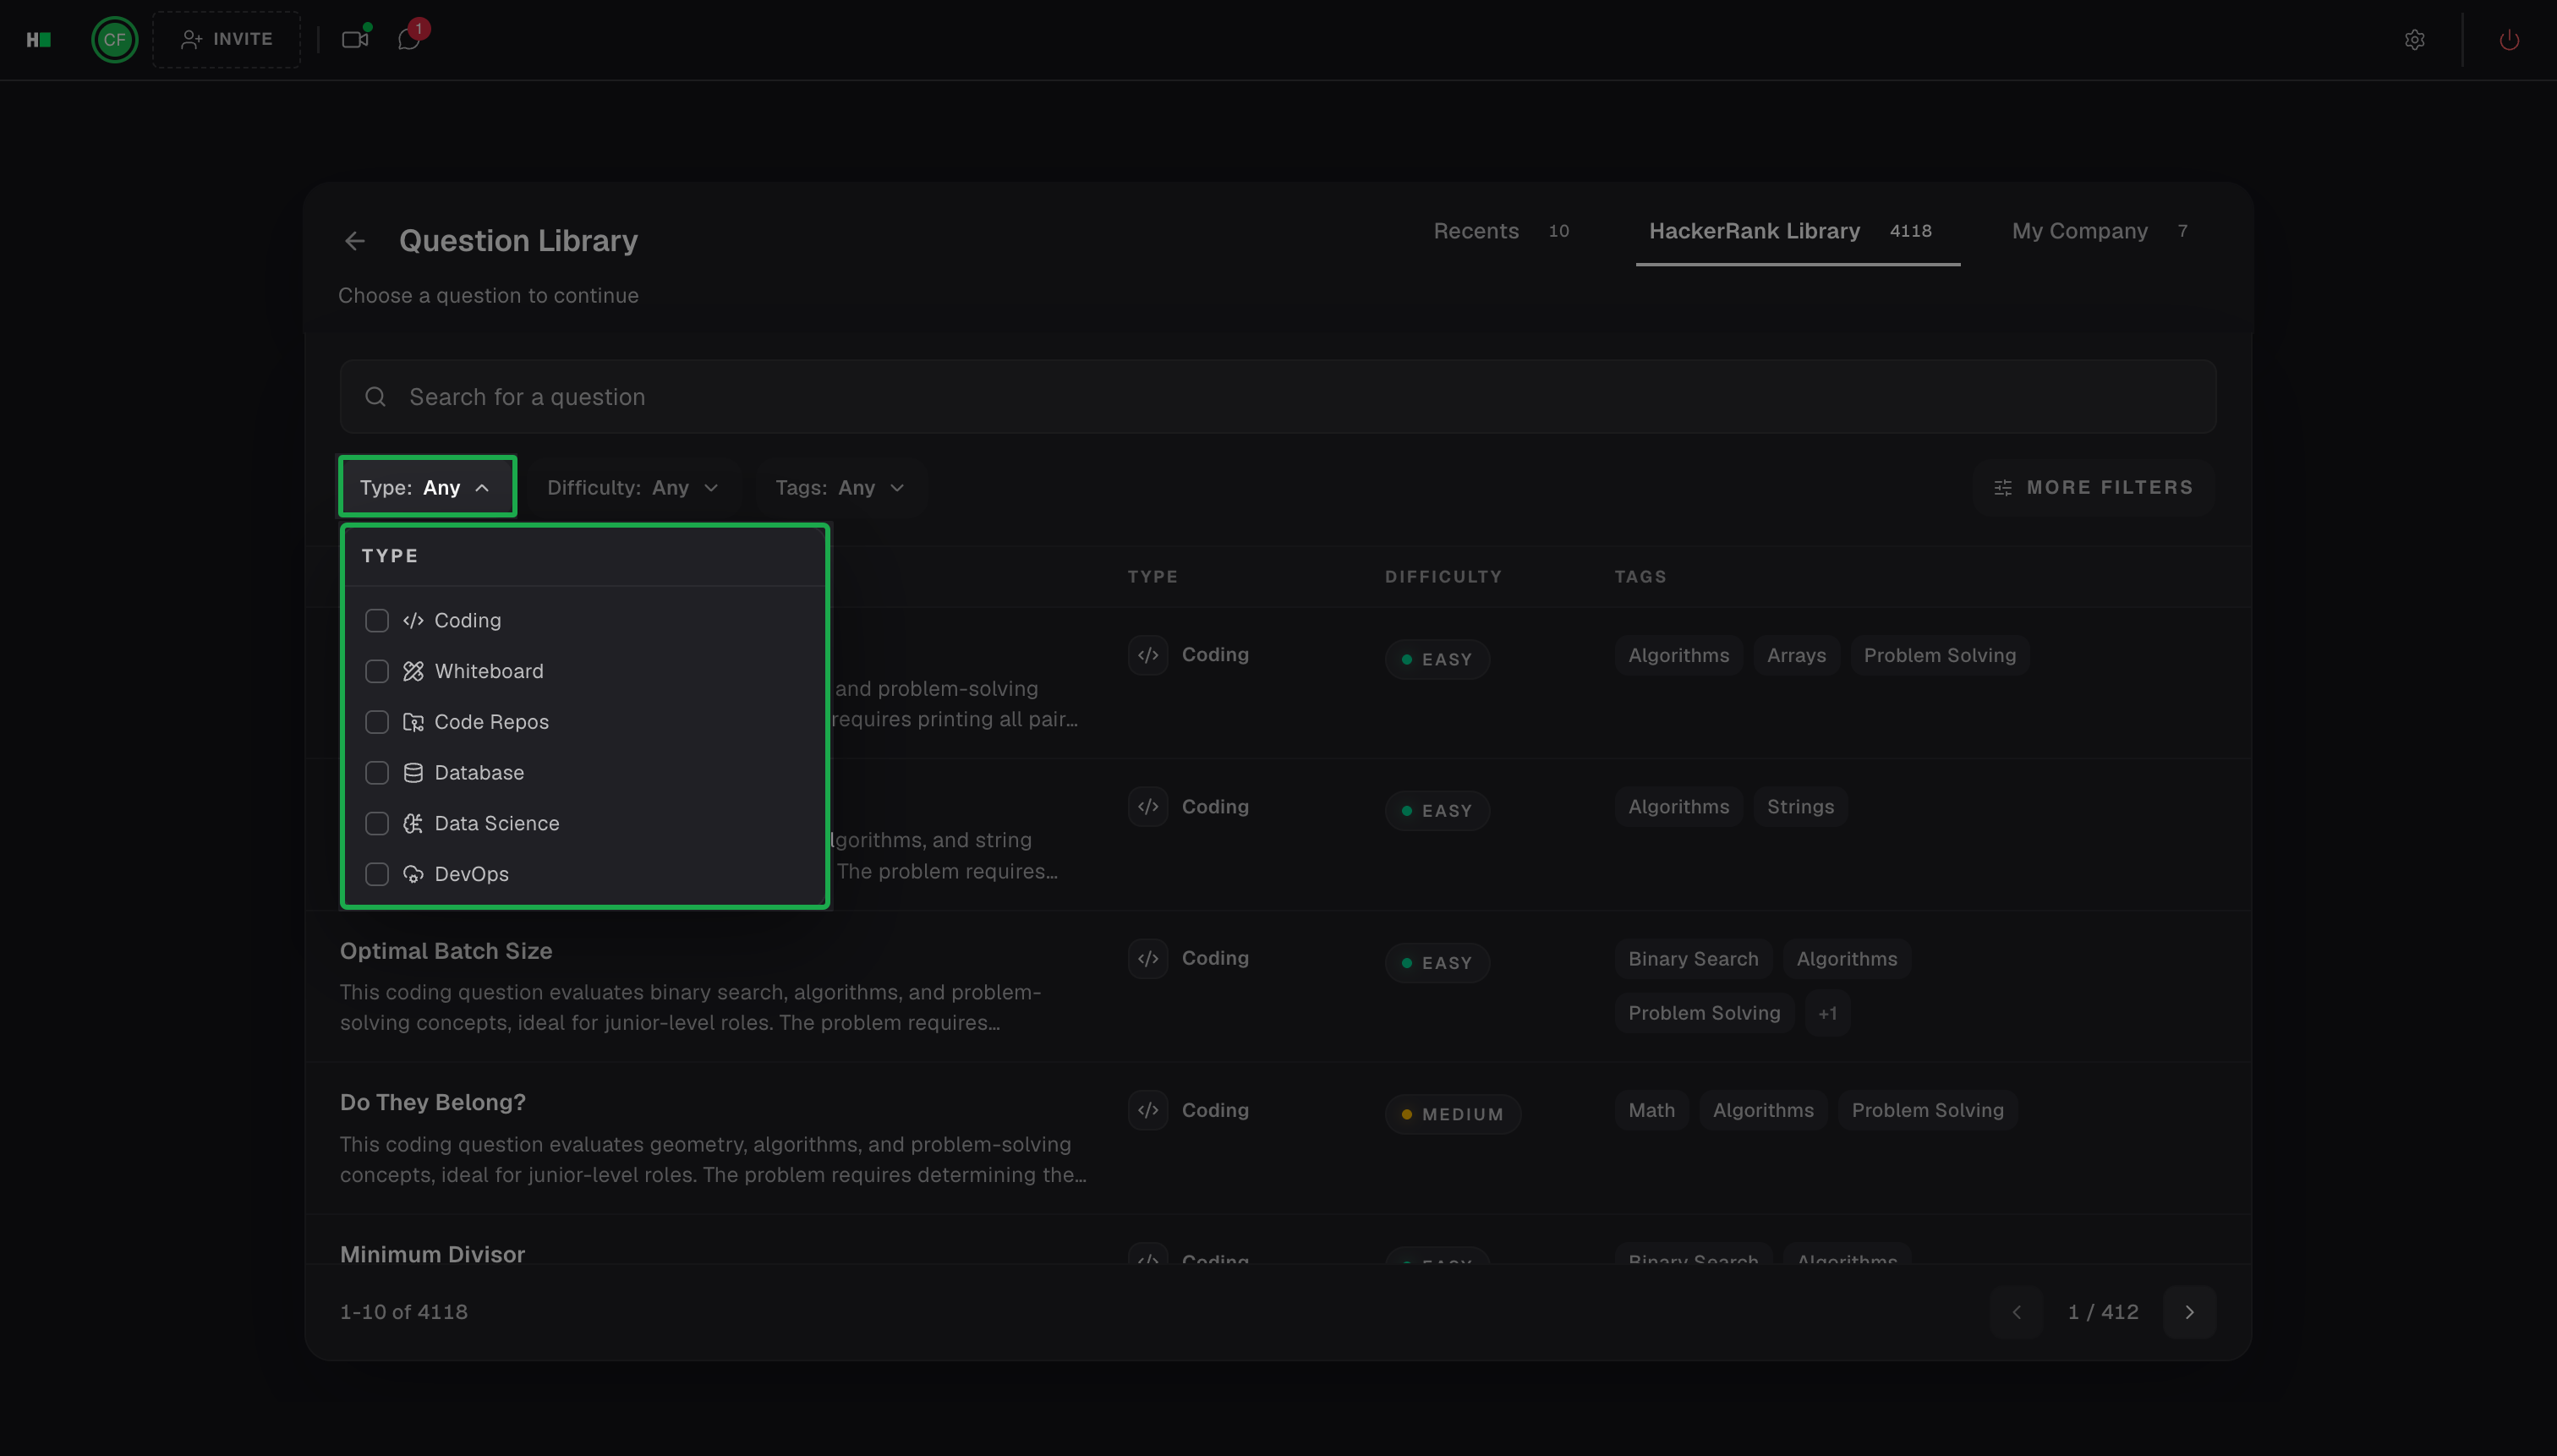This screenshot has height=1456, width=2557.
Task: Go back using the arrow beside Question Library
Action: click(x=355, y=241)
